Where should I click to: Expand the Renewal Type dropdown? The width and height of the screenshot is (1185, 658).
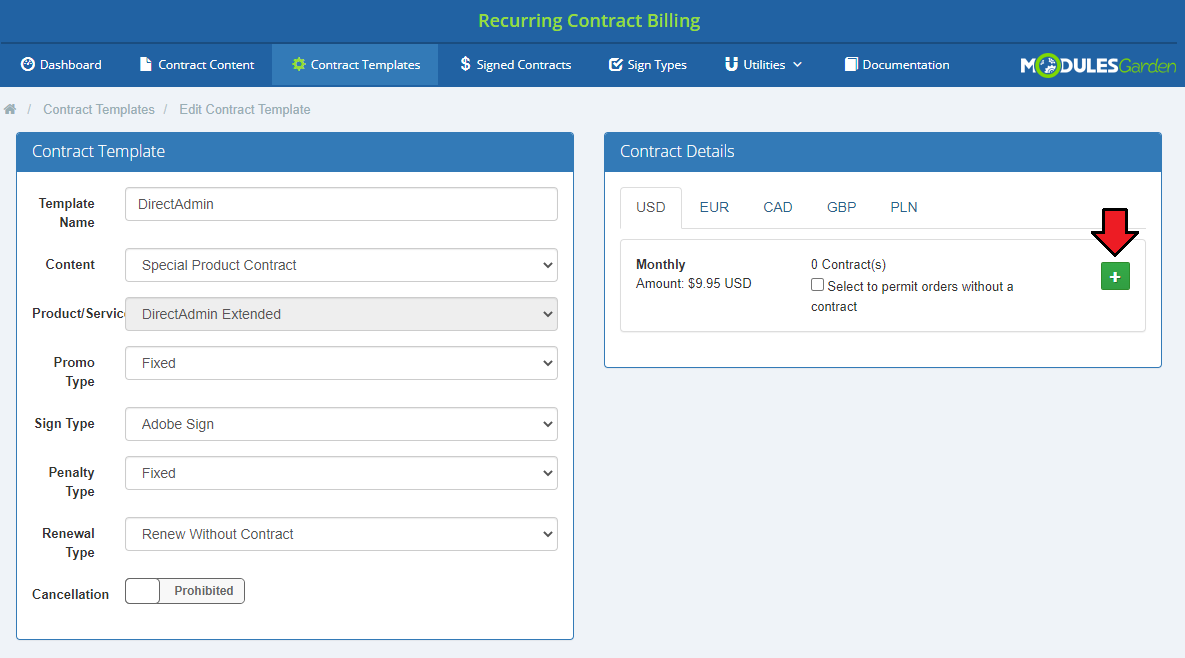point(342,534)
